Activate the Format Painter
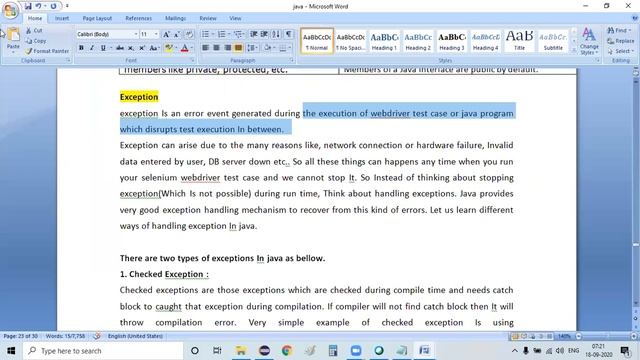The width and height of the screenshot is (640, 360). [x=47, y=51]
